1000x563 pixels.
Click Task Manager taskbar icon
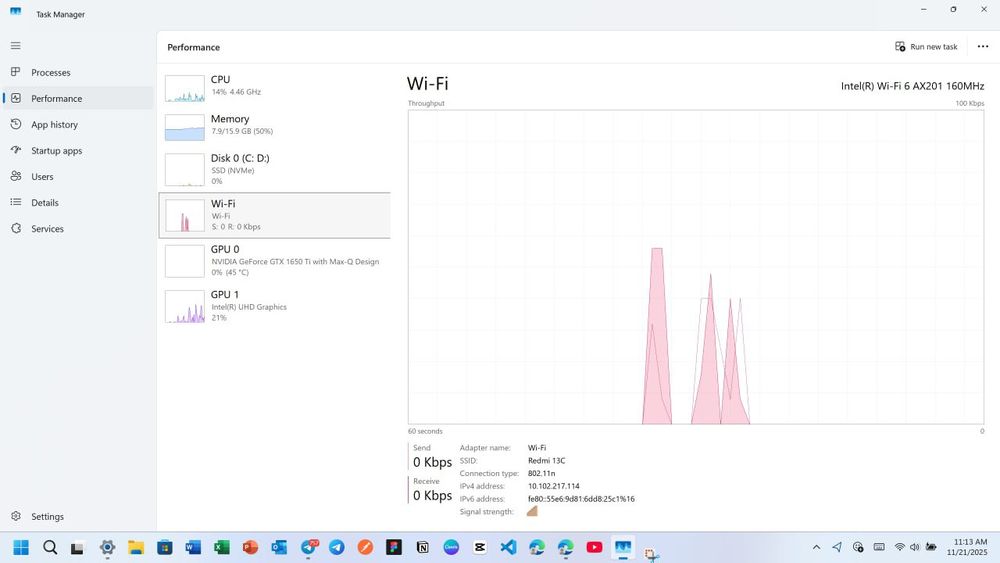coord(622,547)
